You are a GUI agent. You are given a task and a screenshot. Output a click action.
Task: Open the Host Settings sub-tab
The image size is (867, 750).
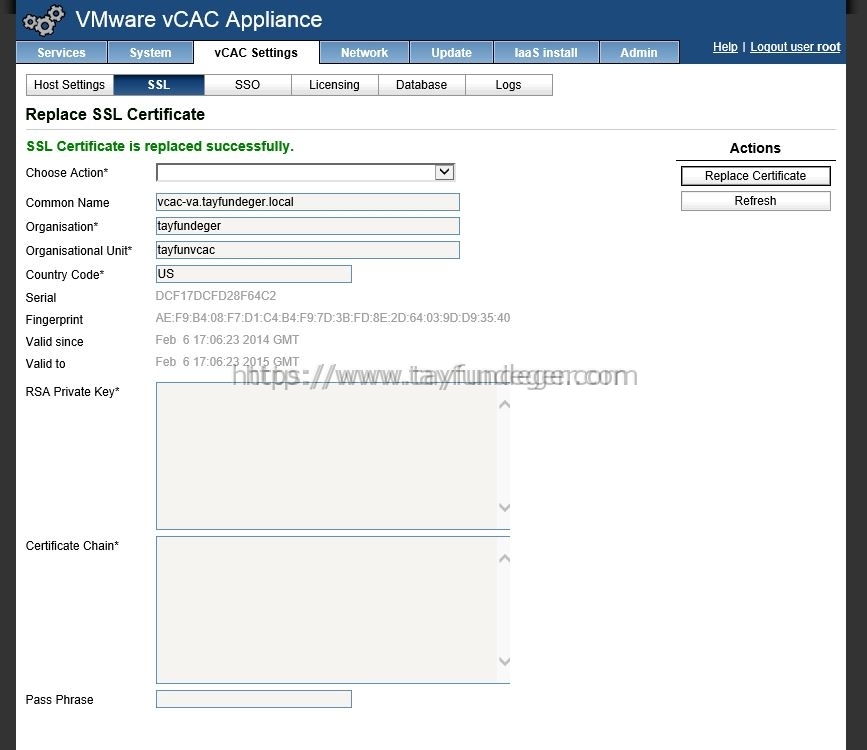point(70,85)
